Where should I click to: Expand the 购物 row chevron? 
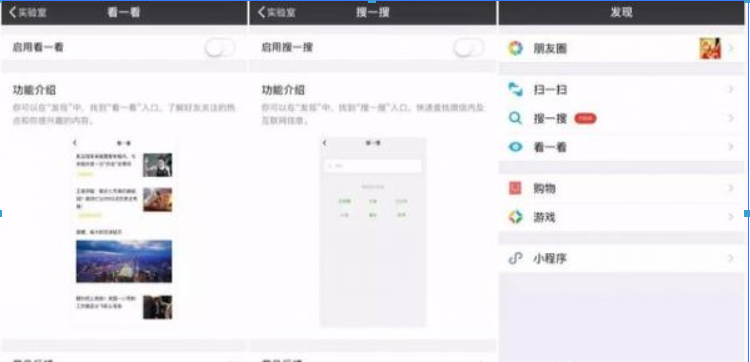(731, 188)
